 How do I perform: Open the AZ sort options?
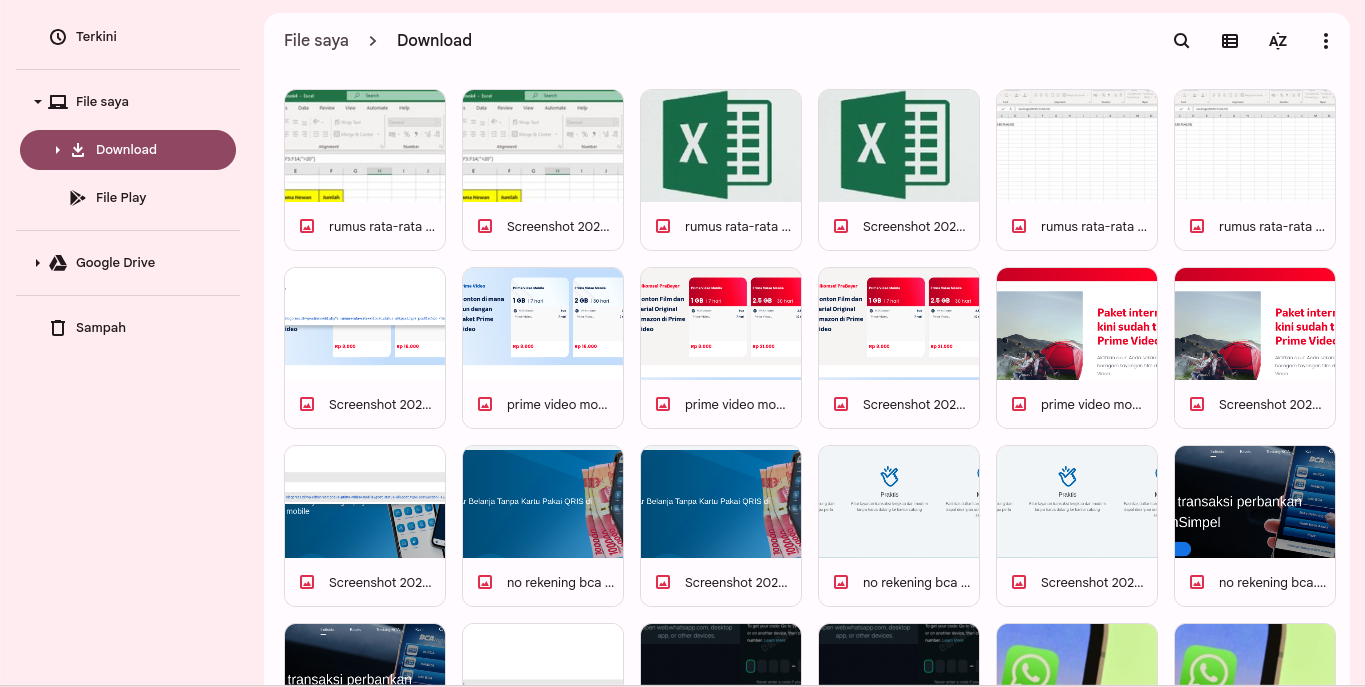pos(1278,41)
